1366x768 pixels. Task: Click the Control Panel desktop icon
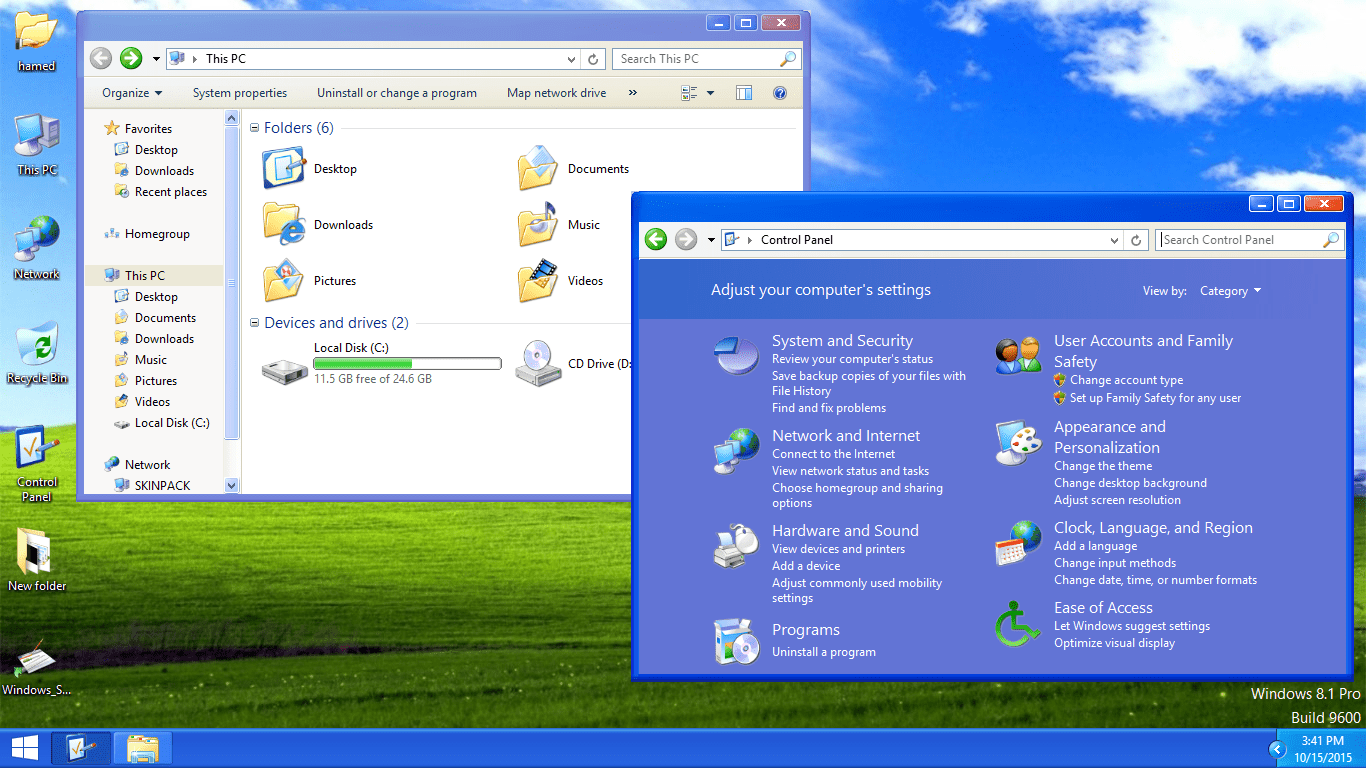(37, 448)
